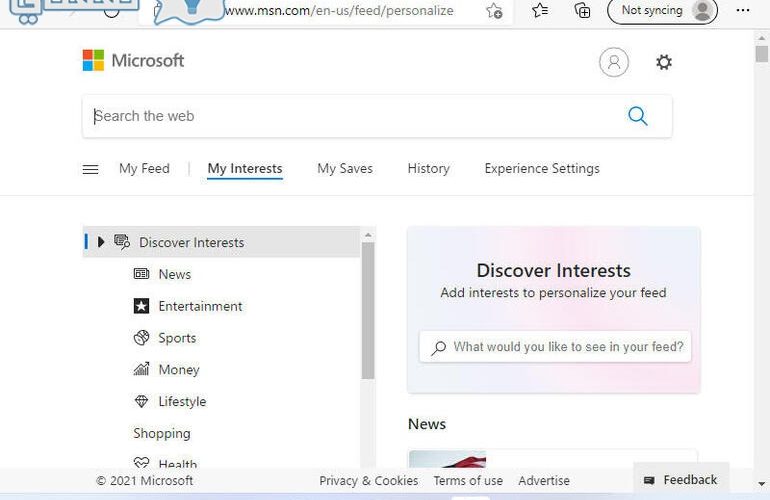The width and height of the screenshot is (770, 500).
Task: Click the News newspaper icon
Action: tap(141, 274)
